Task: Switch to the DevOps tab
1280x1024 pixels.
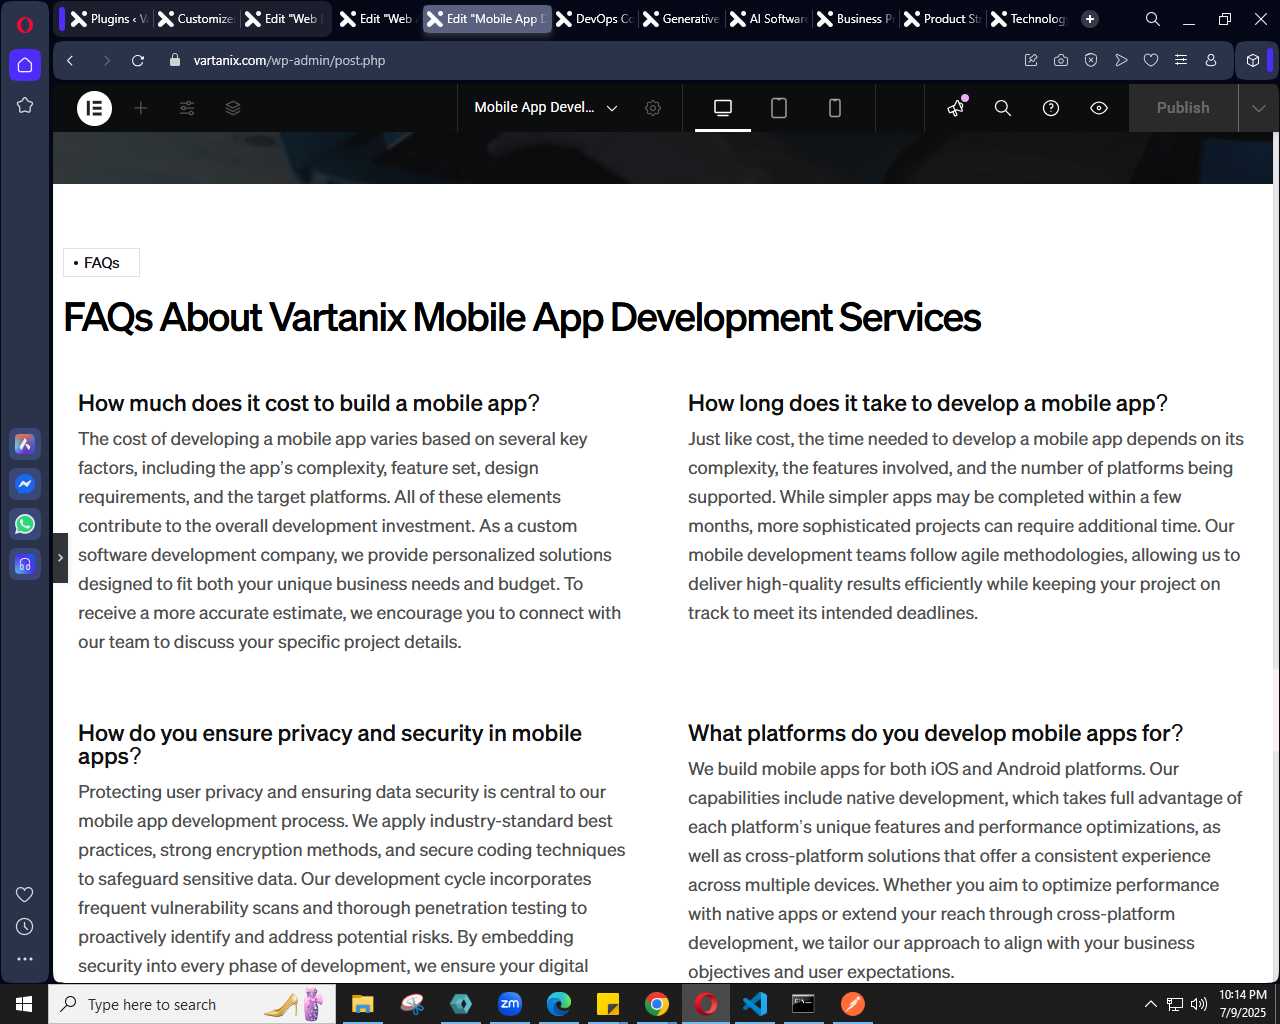Action: [595, 19]
